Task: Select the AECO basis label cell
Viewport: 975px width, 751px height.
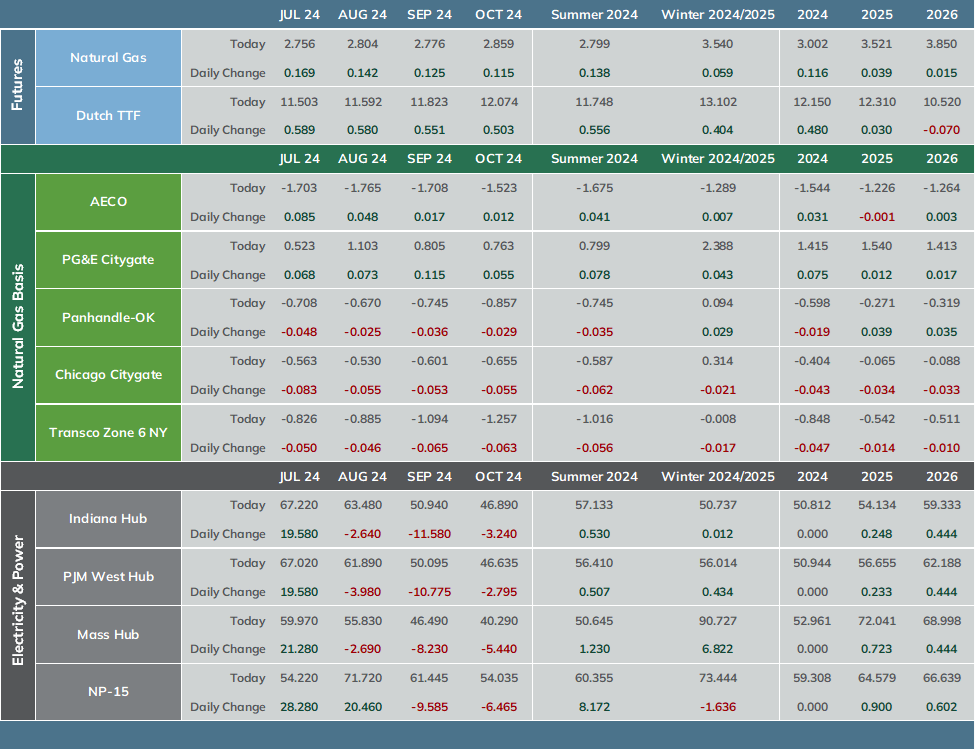Action: coord(108,202)
